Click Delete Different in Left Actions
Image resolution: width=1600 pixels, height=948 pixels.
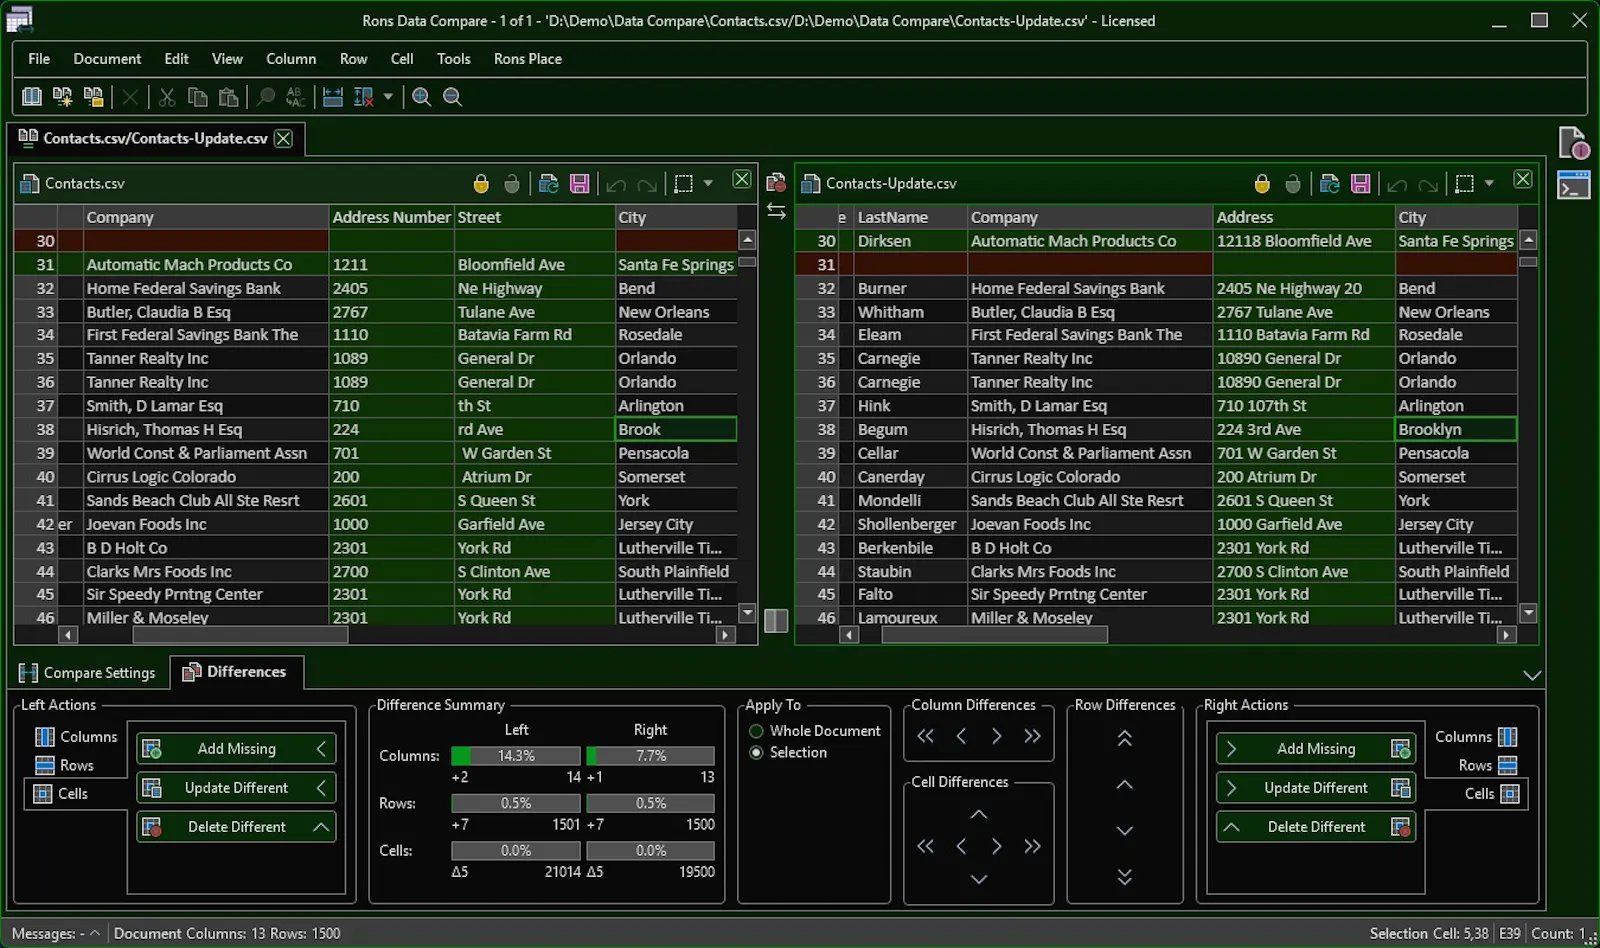pos(236,827)
